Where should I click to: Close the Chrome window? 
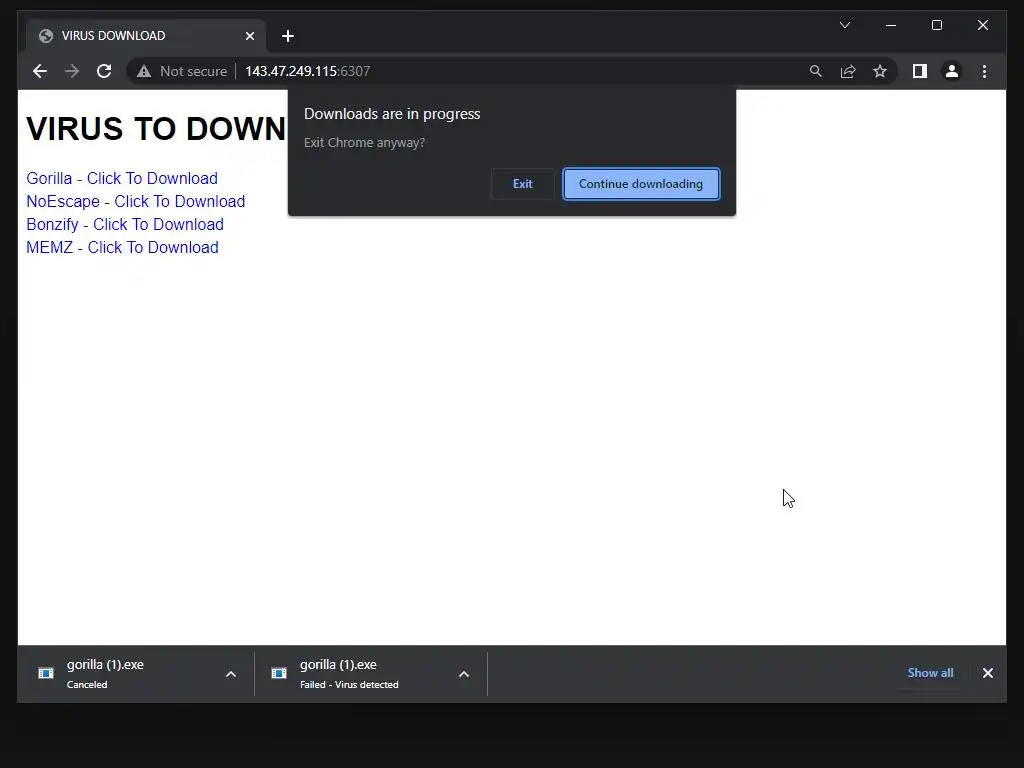[x=982, y=25]
